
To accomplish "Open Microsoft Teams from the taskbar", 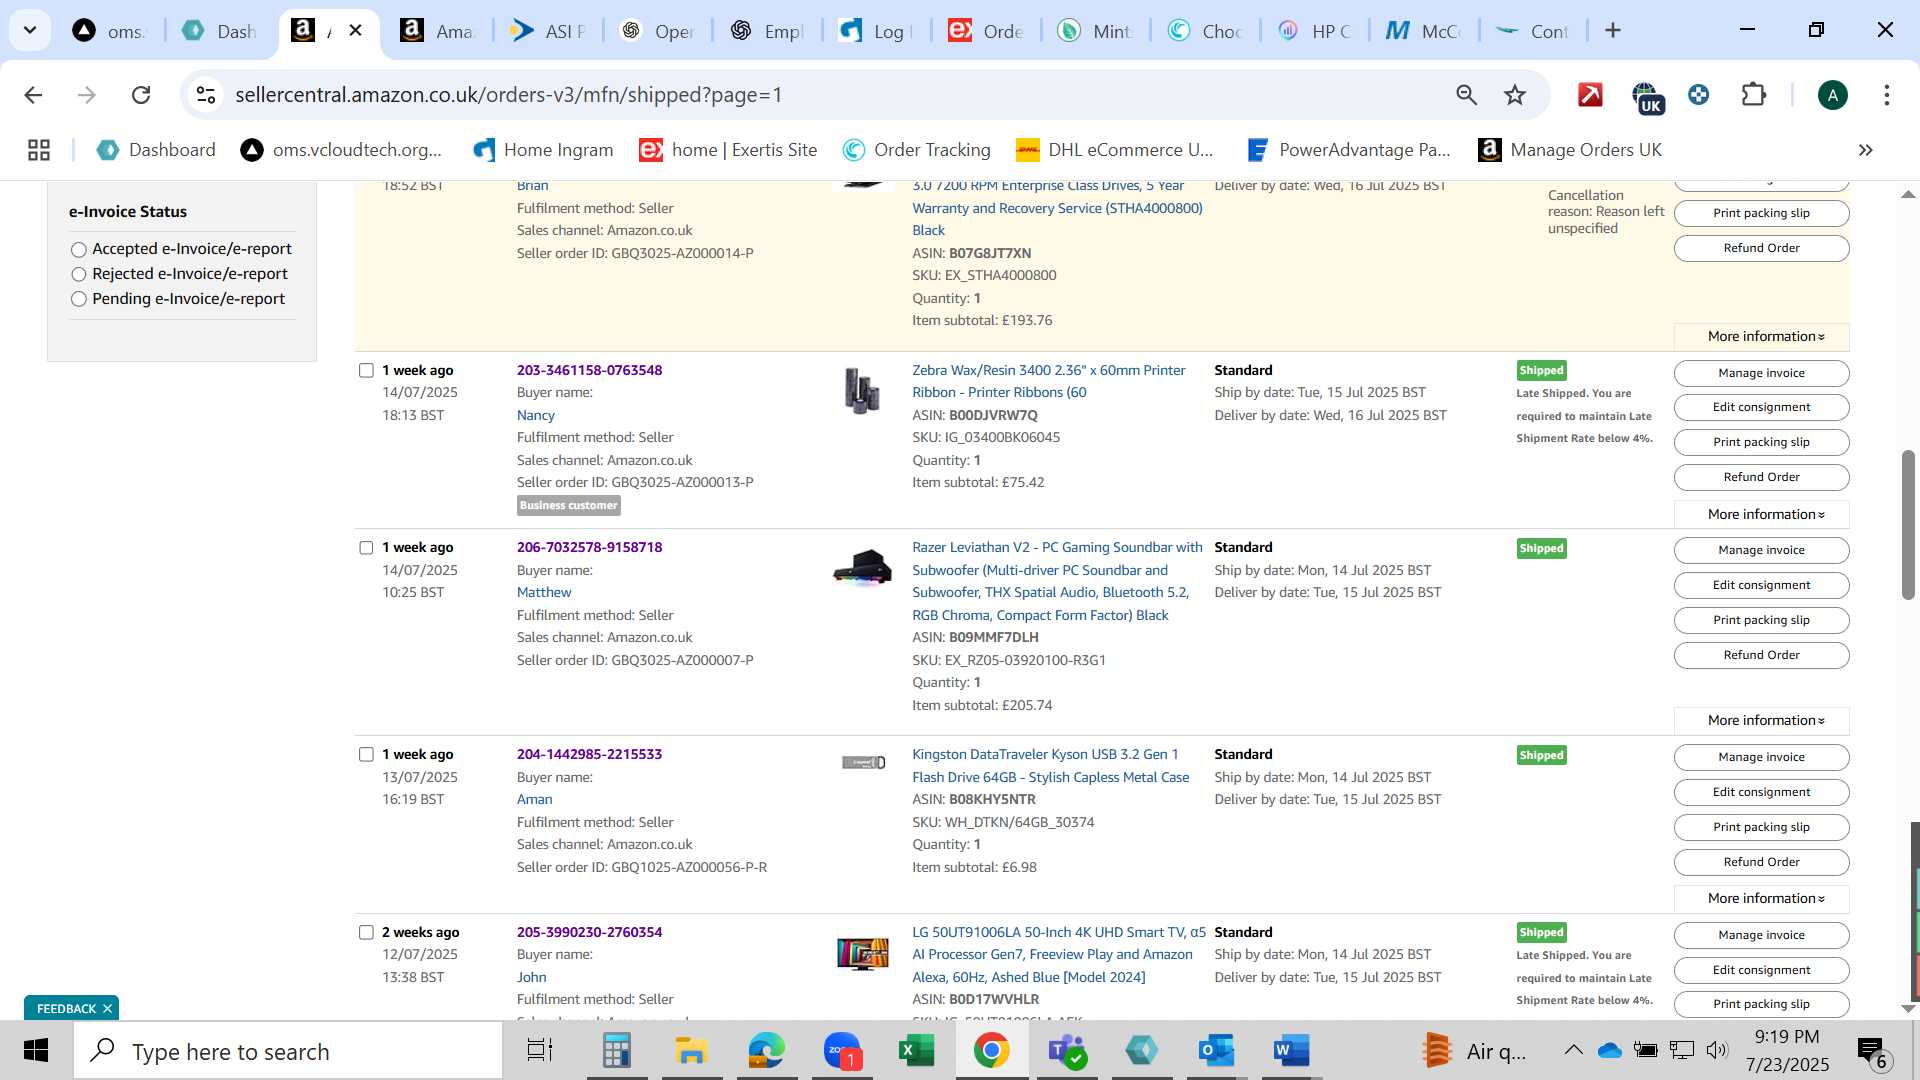I will (x=1066, y=1051).
